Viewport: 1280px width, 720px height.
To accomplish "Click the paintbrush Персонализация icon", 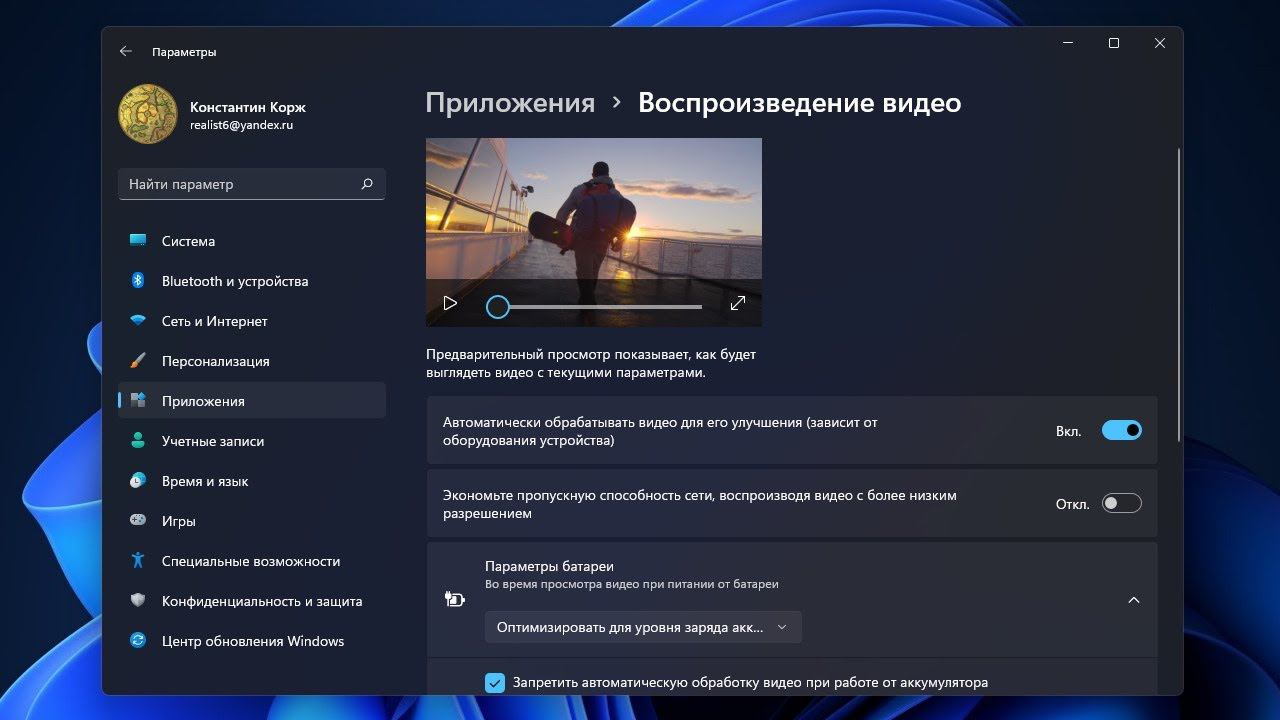I will (x=138, y=361).
